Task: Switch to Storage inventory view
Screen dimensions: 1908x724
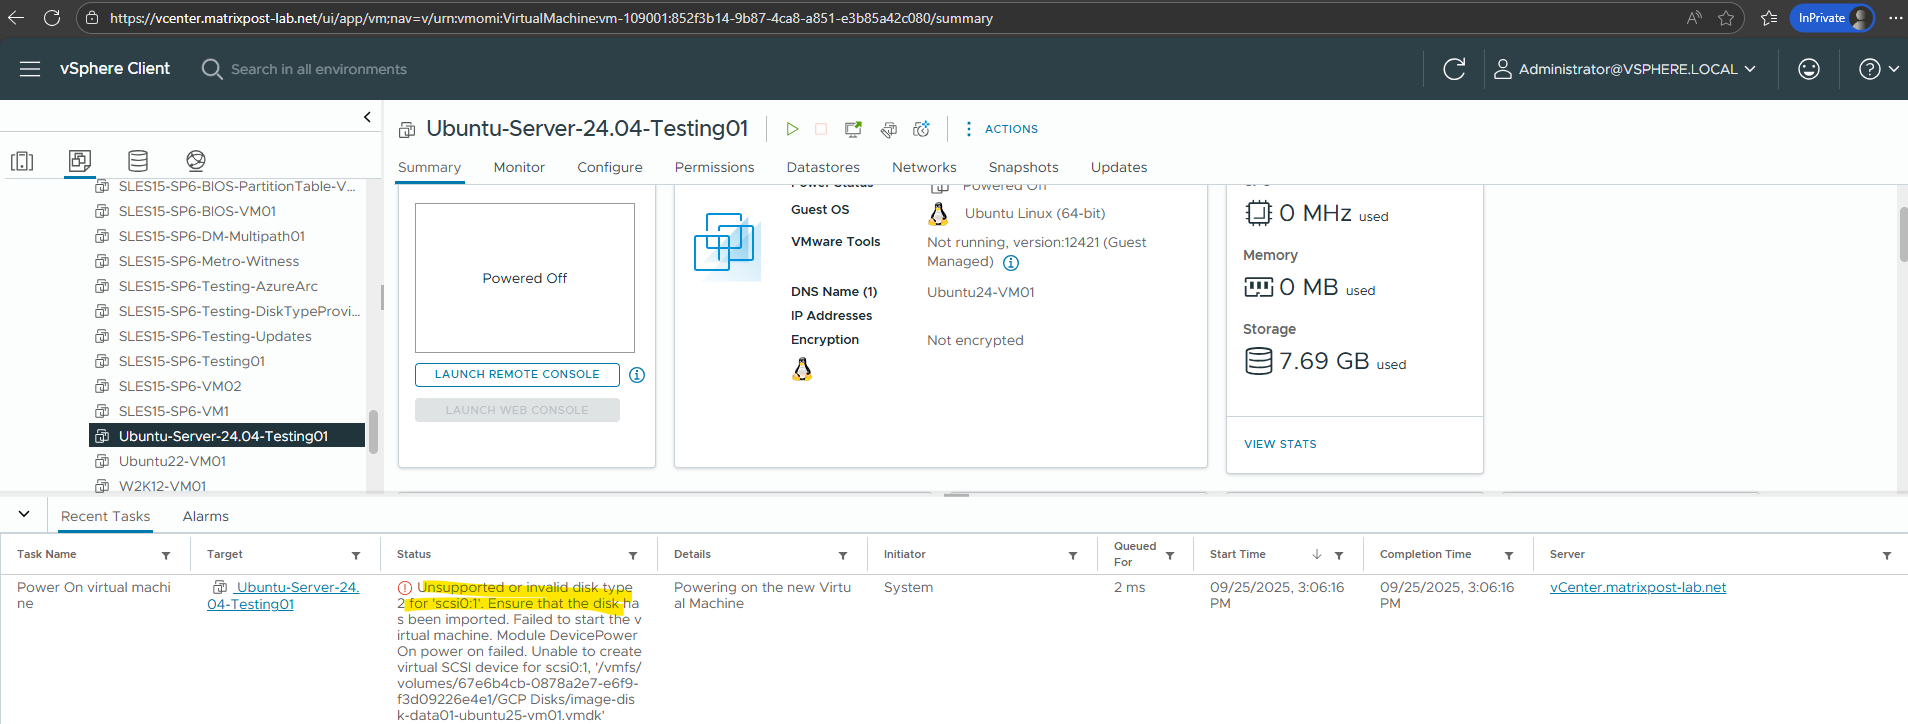Action: (x=138, y=160)
